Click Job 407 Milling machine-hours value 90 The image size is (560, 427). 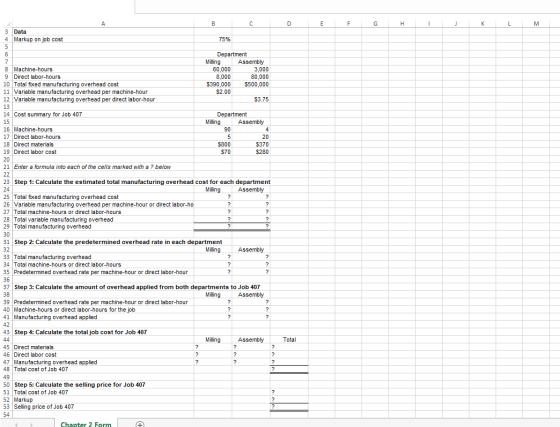pyautogui.click(x=213, y=129)
